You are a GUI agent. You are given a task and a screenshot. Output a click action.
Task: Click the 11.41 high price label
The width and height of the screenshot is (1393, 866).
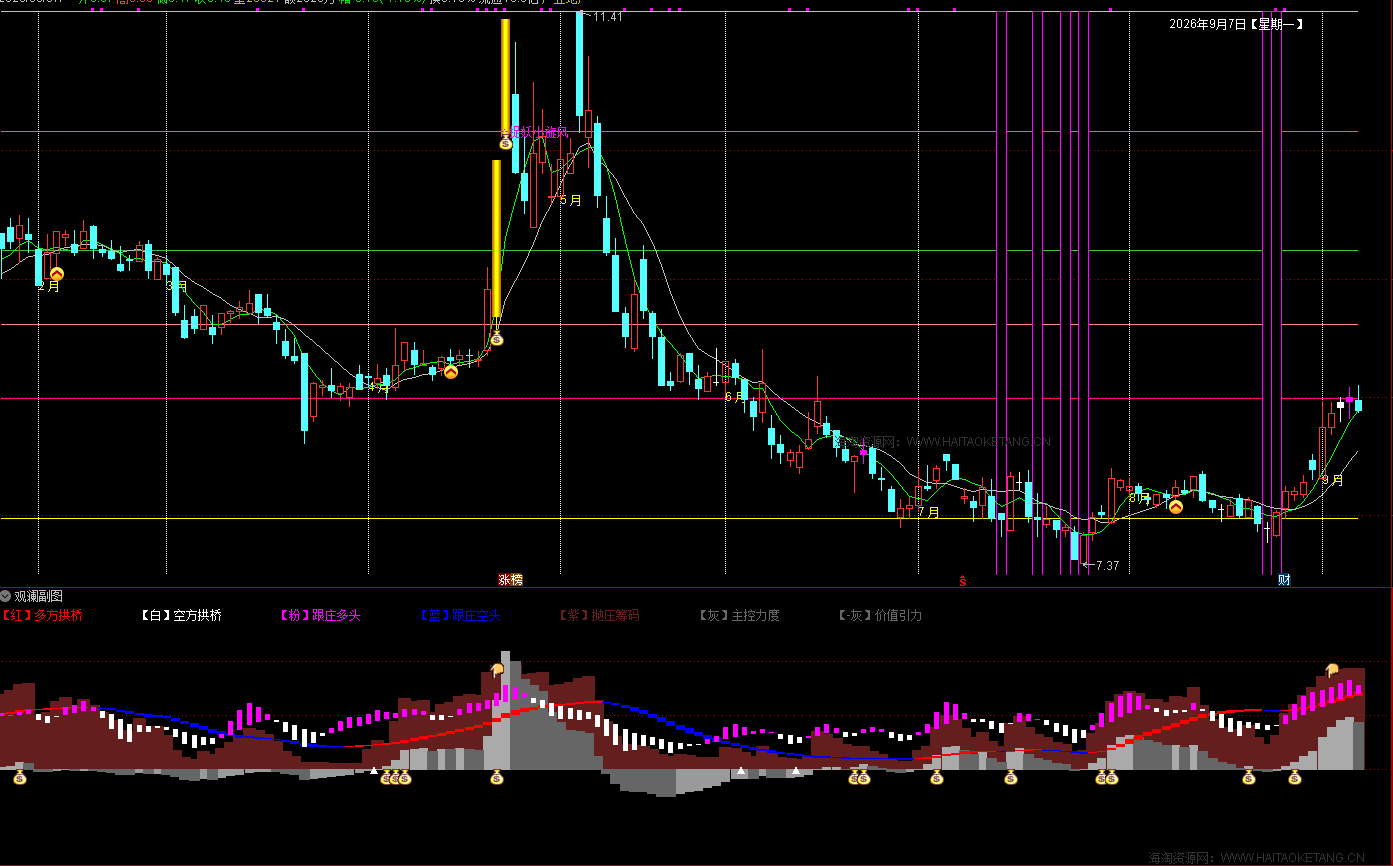tap(607, 17)
